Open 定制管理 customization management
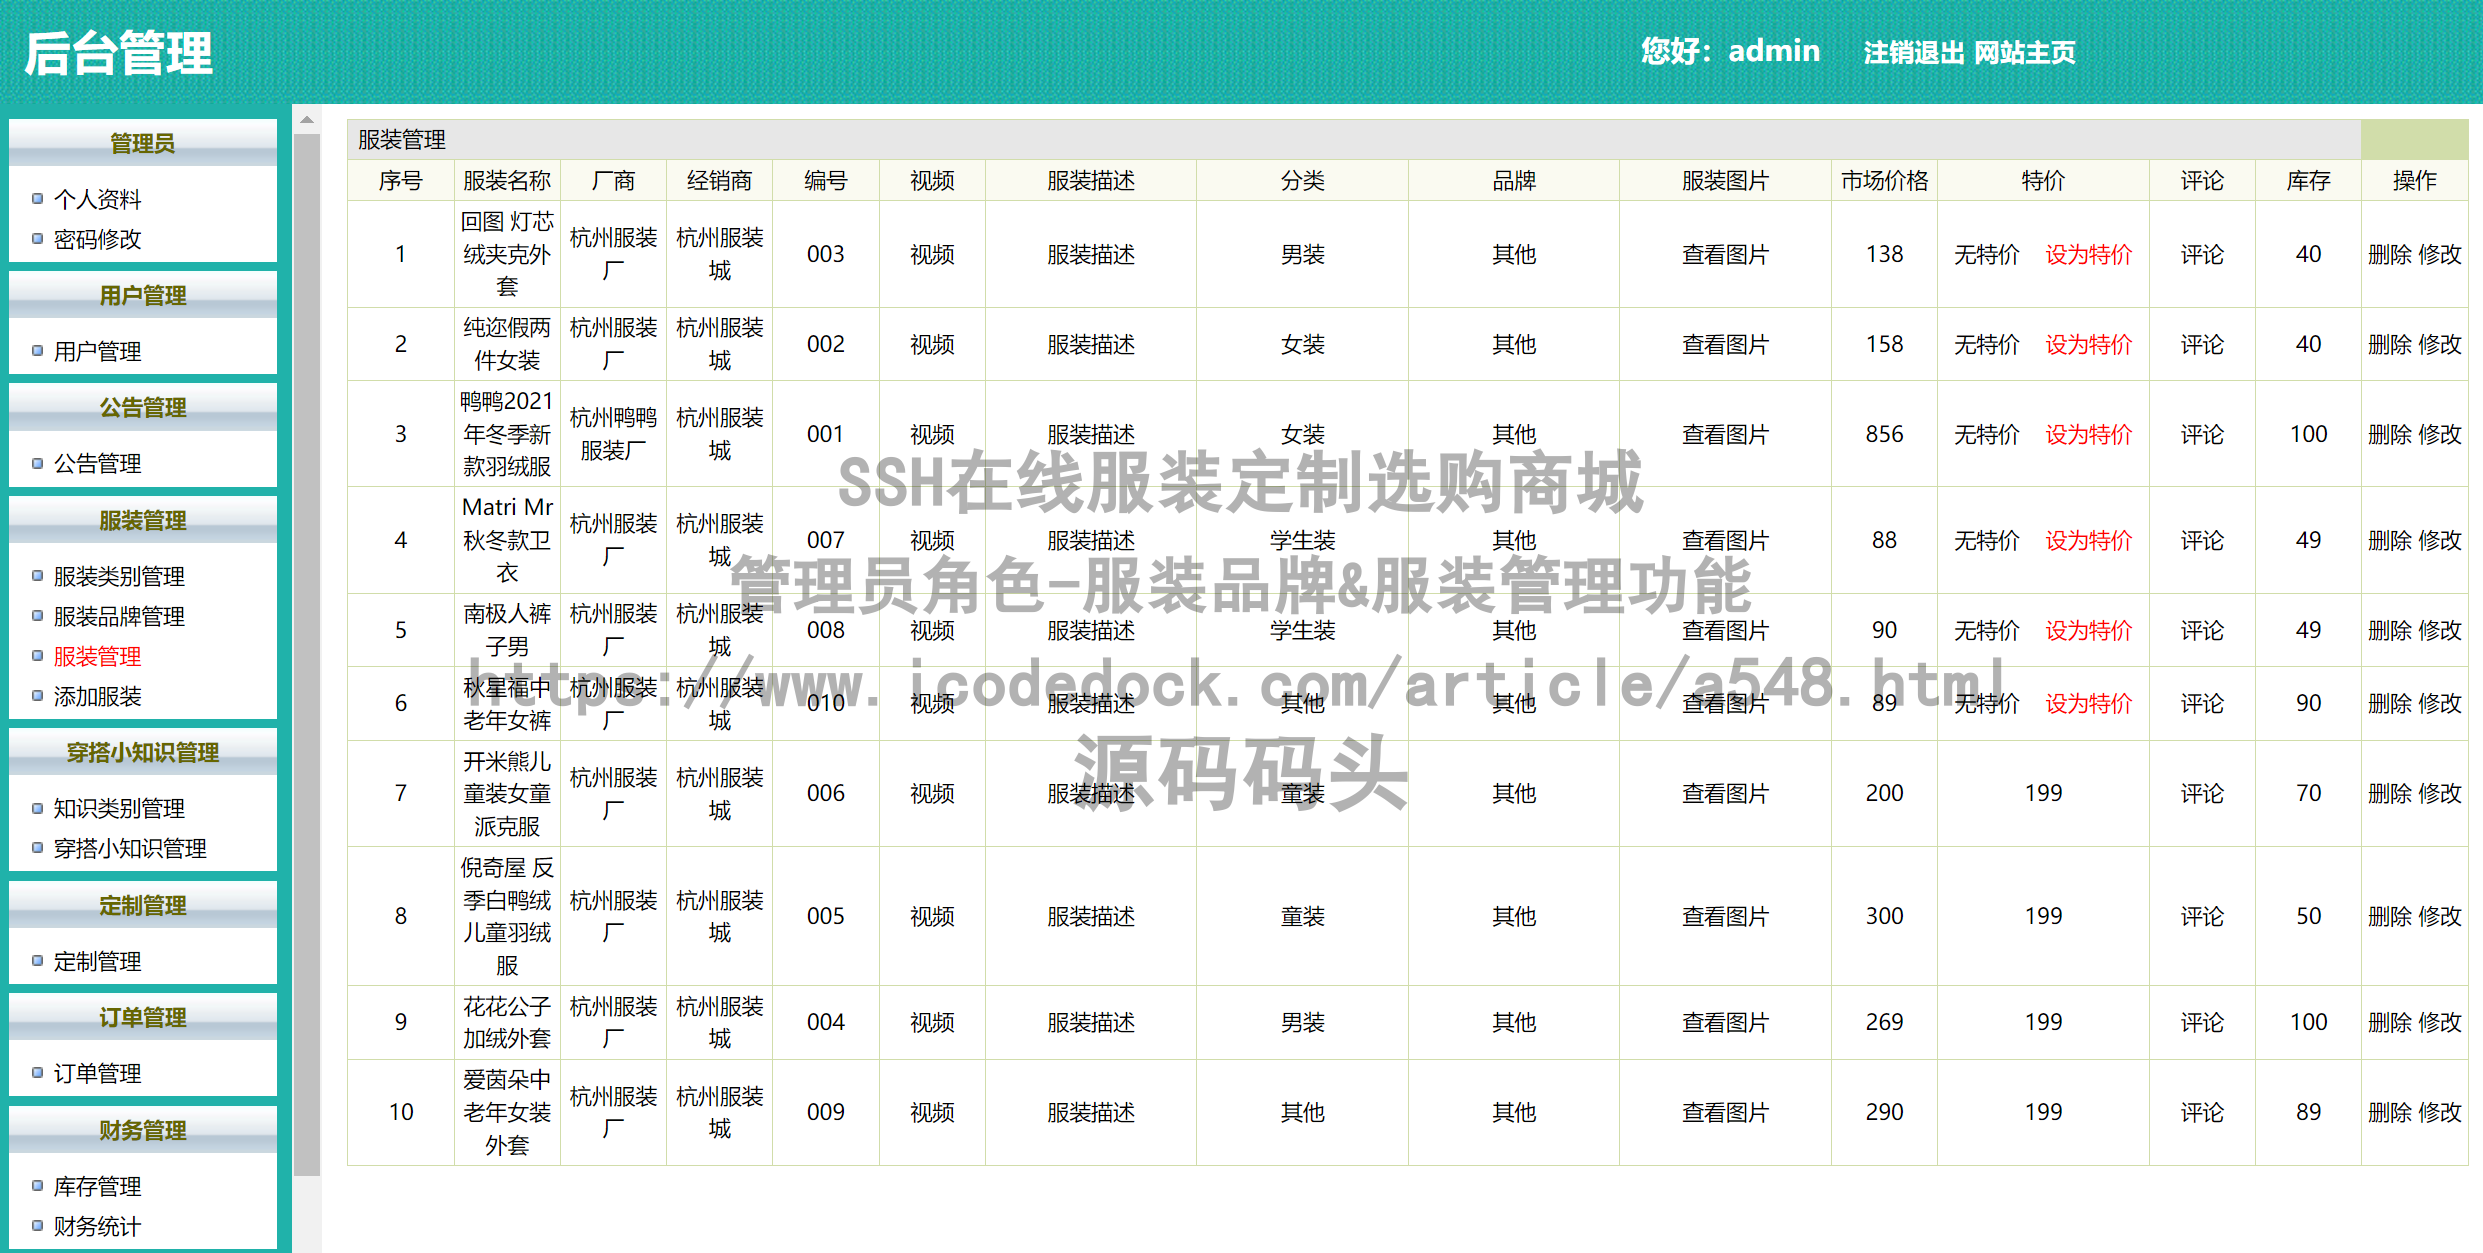2483x1253 pixels. pos(98,961)
